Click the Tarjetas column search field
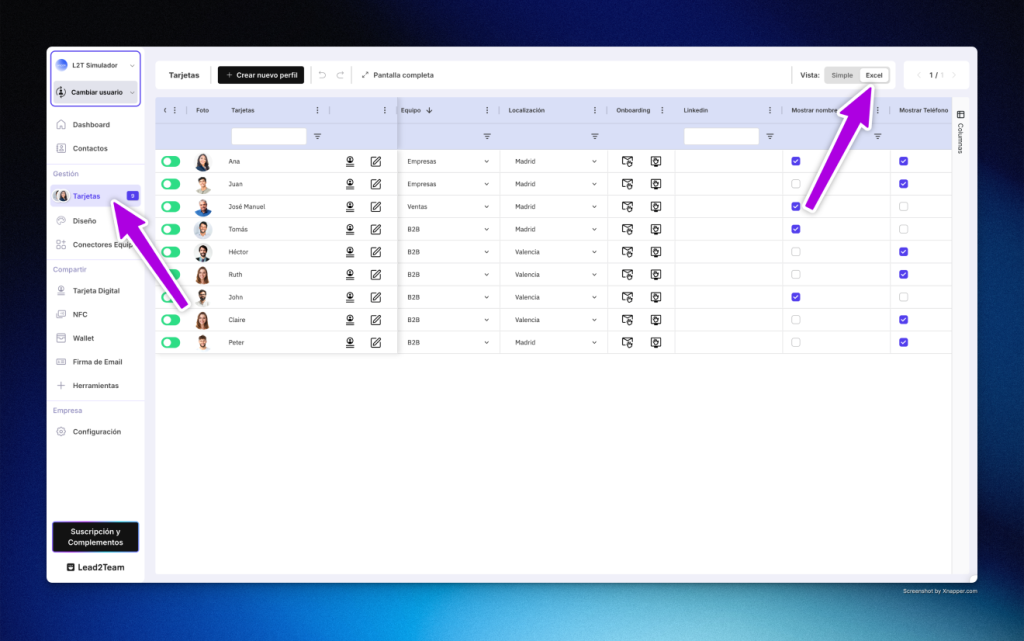1024x641 pixels. [x=268, y=136]
